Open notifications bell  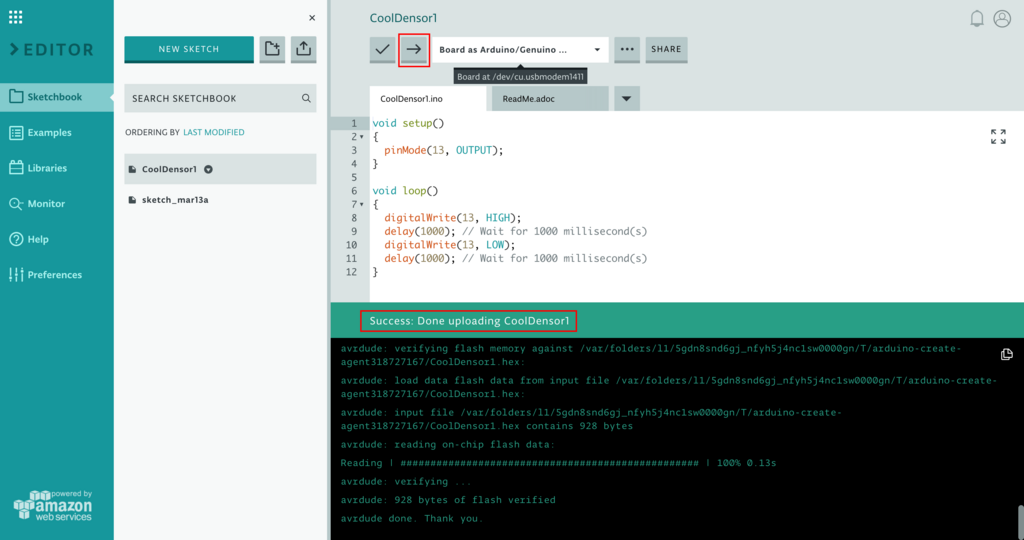976,18
